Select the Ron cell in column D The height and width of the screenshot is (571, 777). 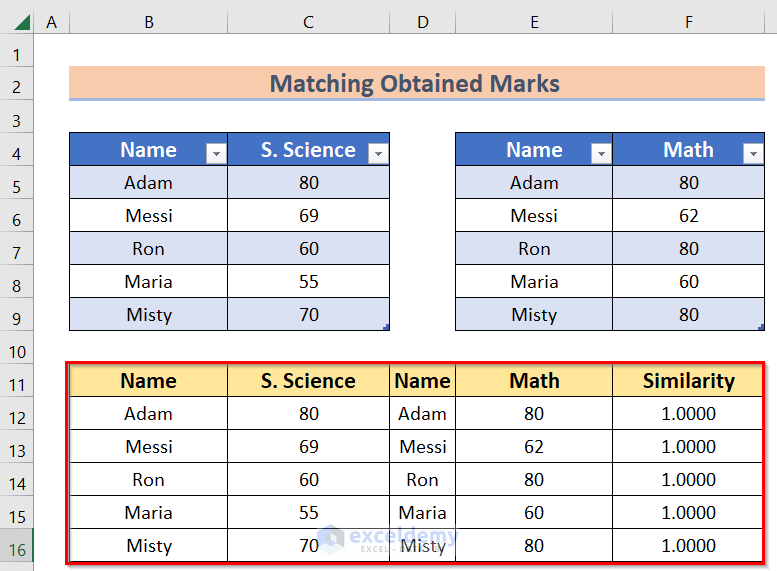click(x=422, y=480)
